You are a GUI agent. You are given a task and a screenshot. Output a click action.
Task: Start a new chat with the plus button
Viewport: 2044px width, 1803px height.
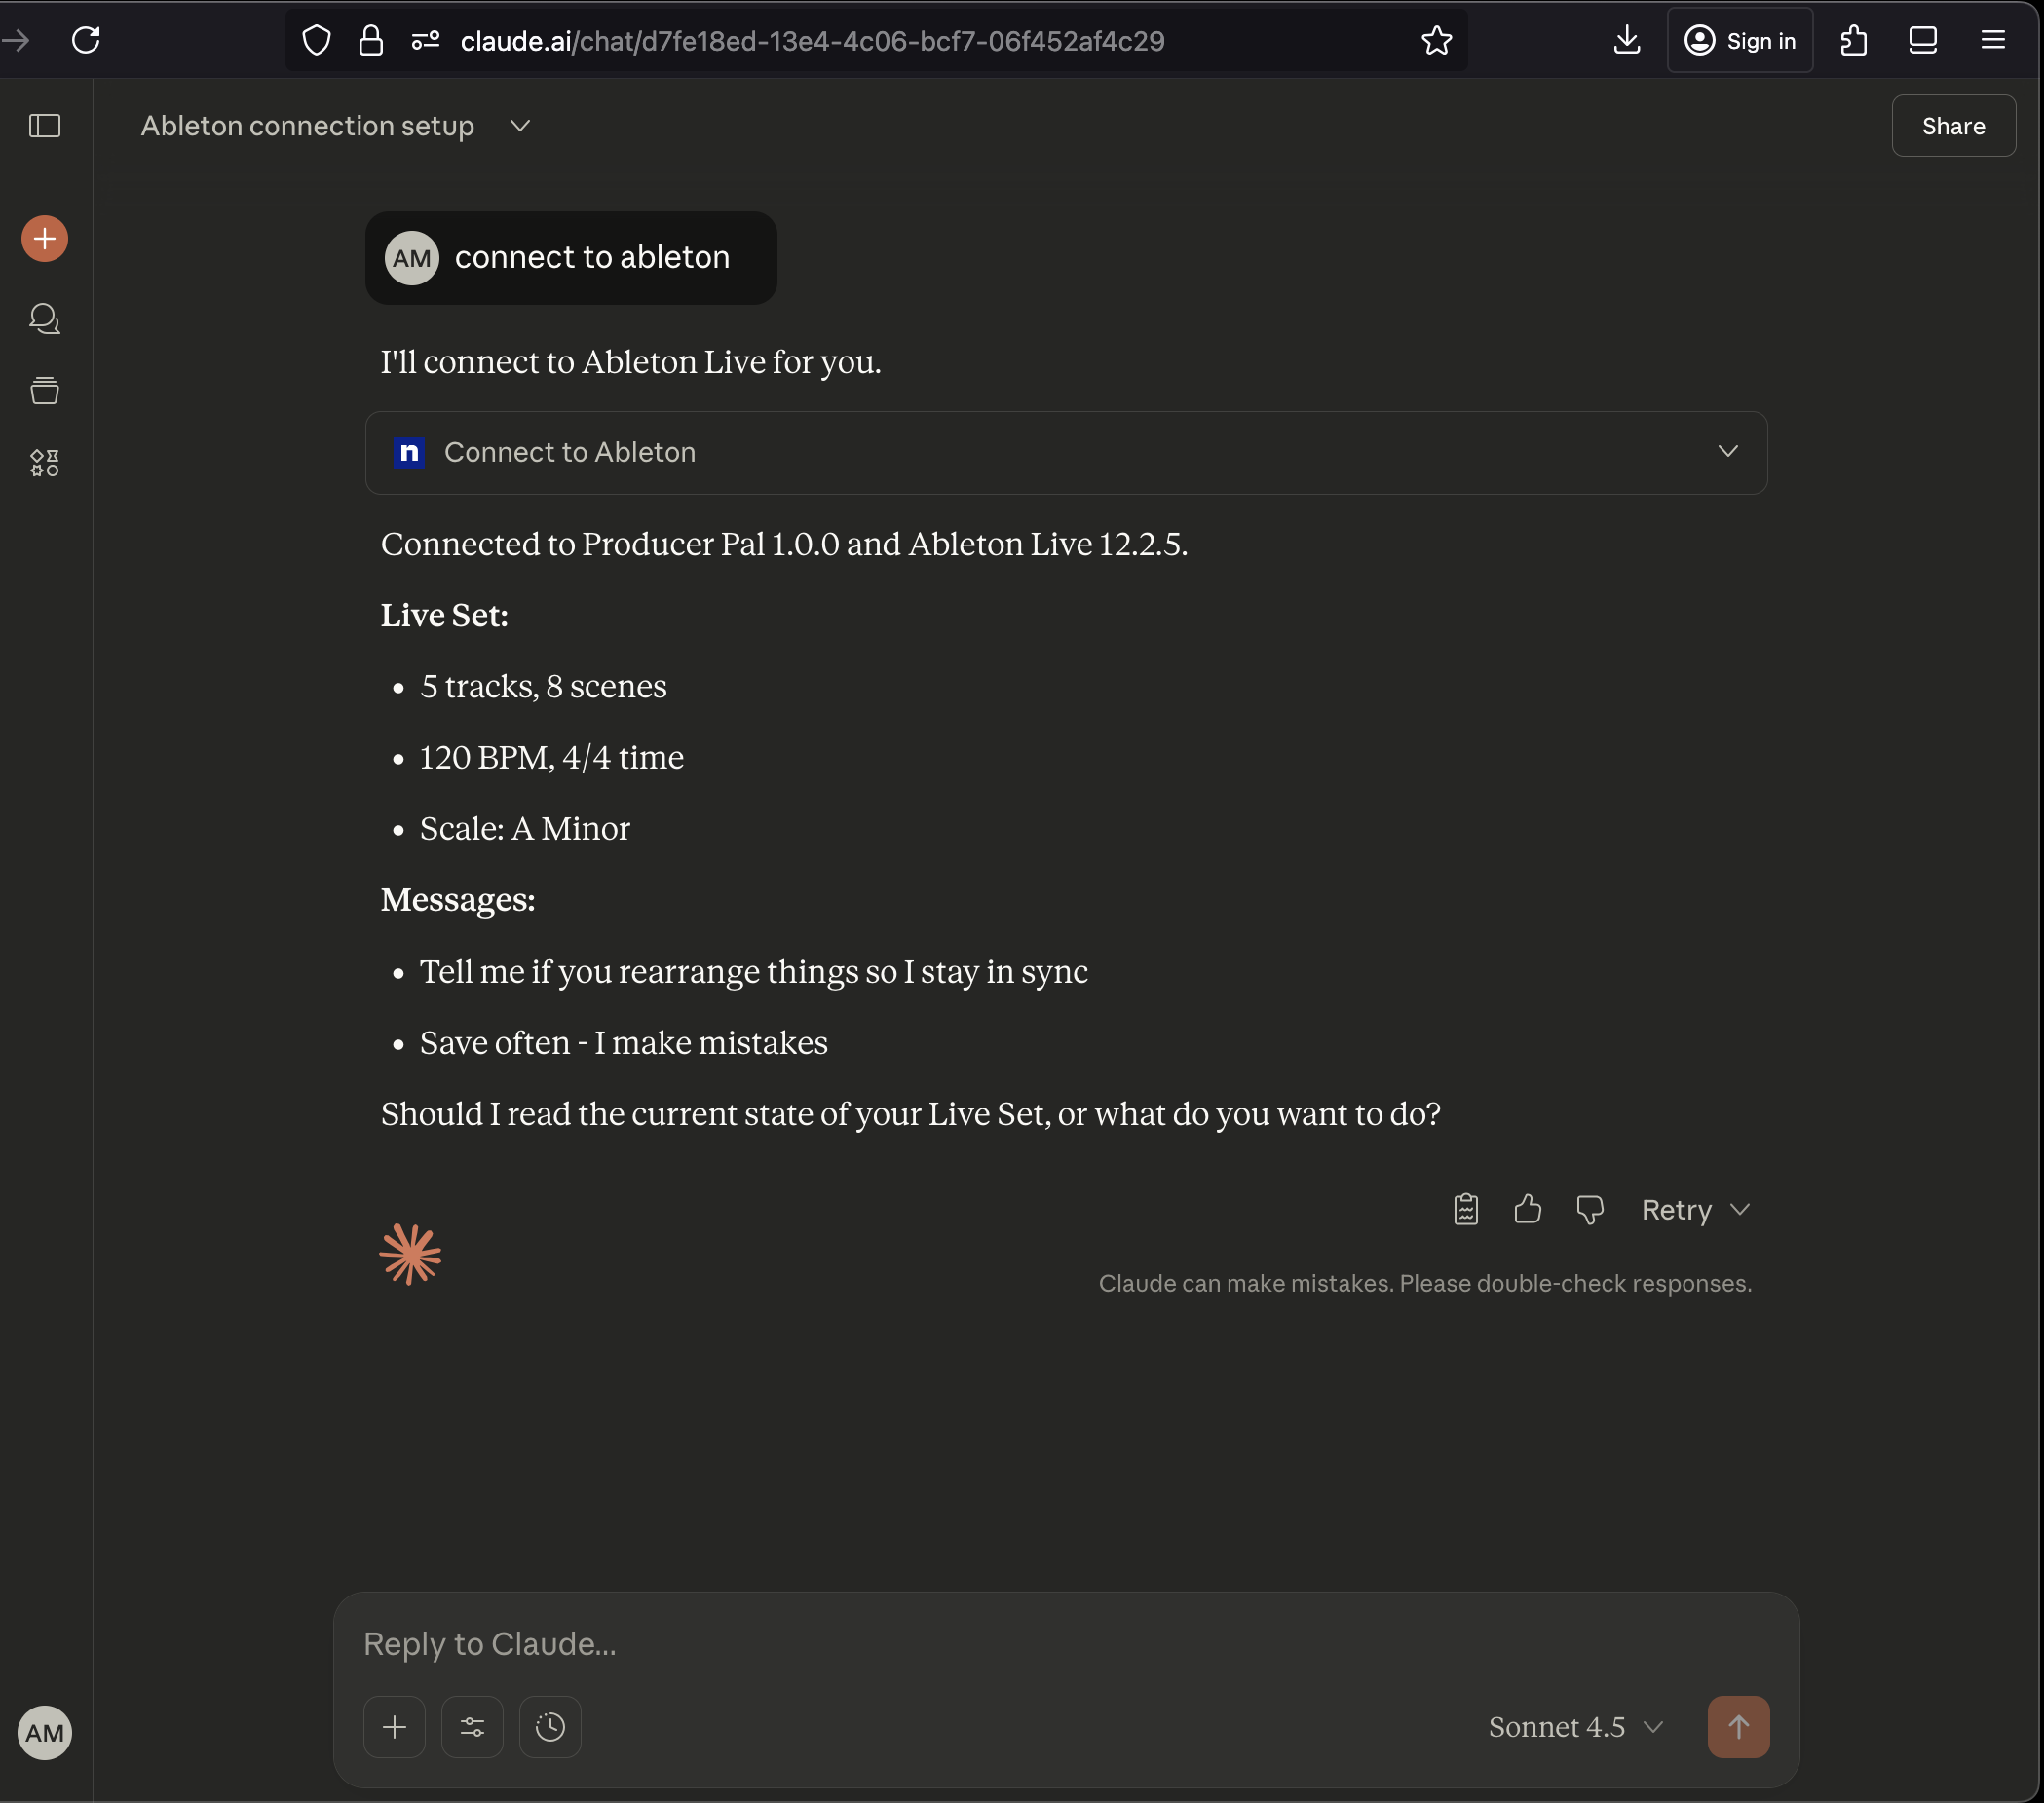pyautogui.click(x=44, y=238)
